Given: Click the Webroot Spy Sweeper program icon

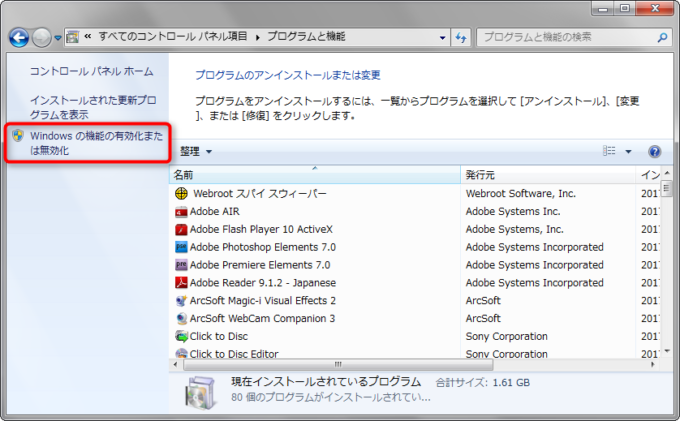Looking at the screenshot, I should coord(181,193).
